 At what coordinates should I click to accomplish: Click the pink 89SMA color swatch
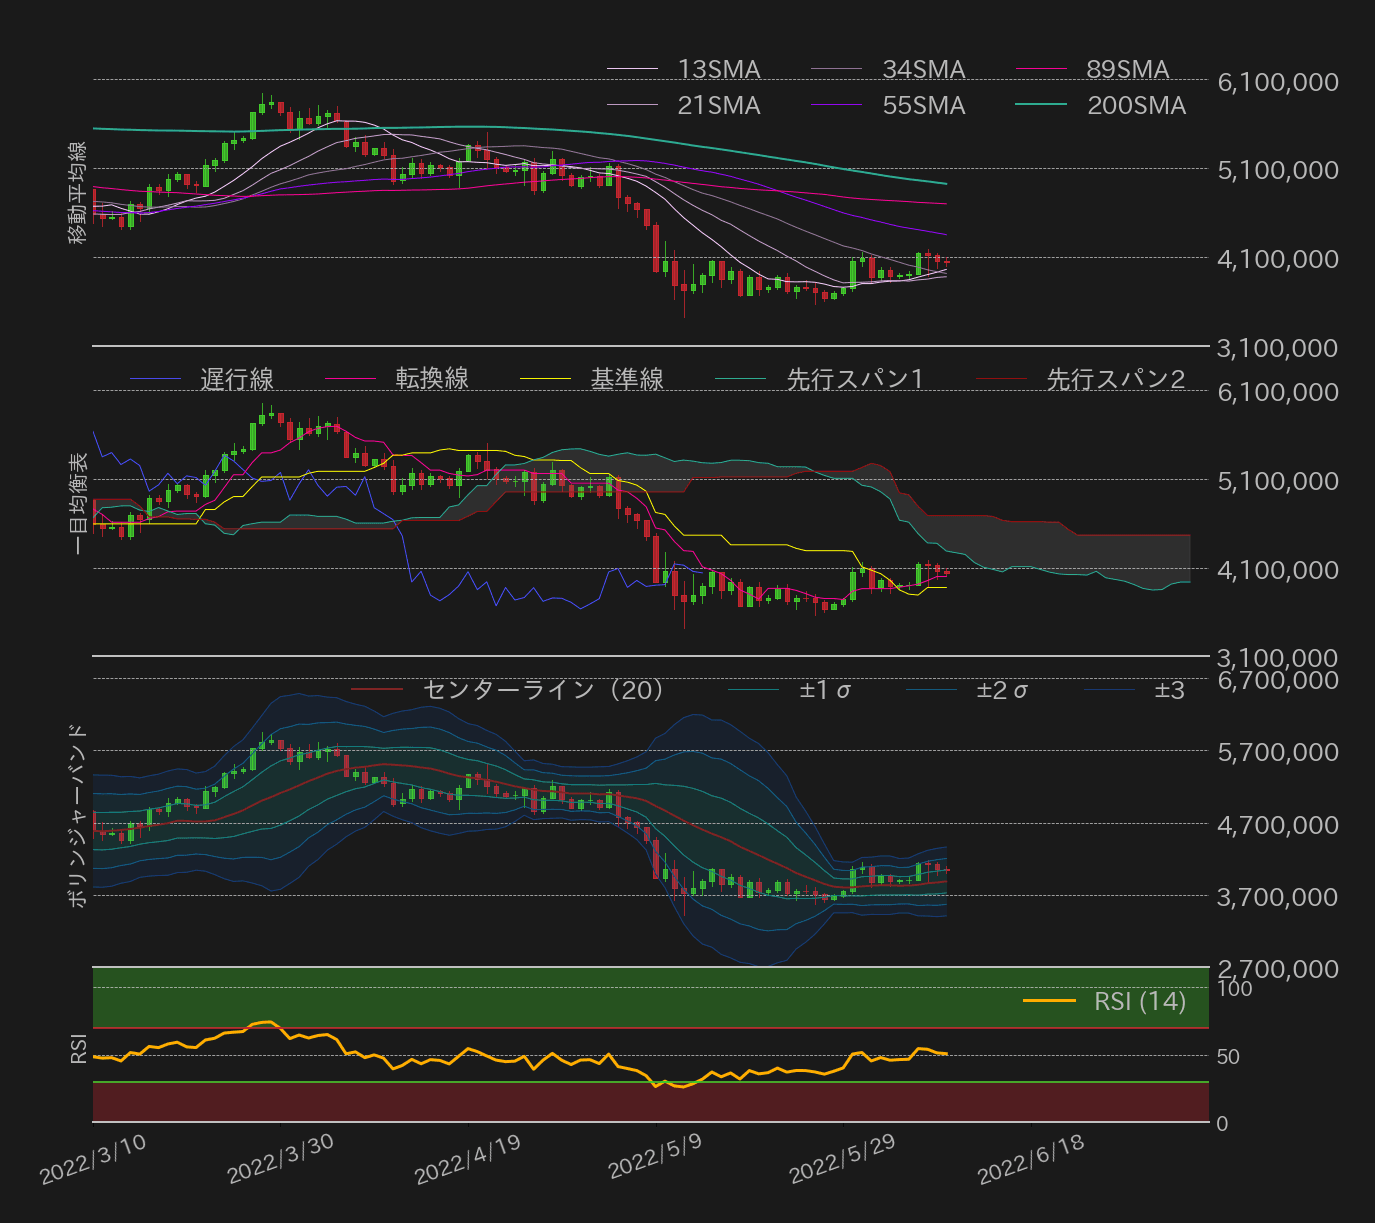point(1040,70)
